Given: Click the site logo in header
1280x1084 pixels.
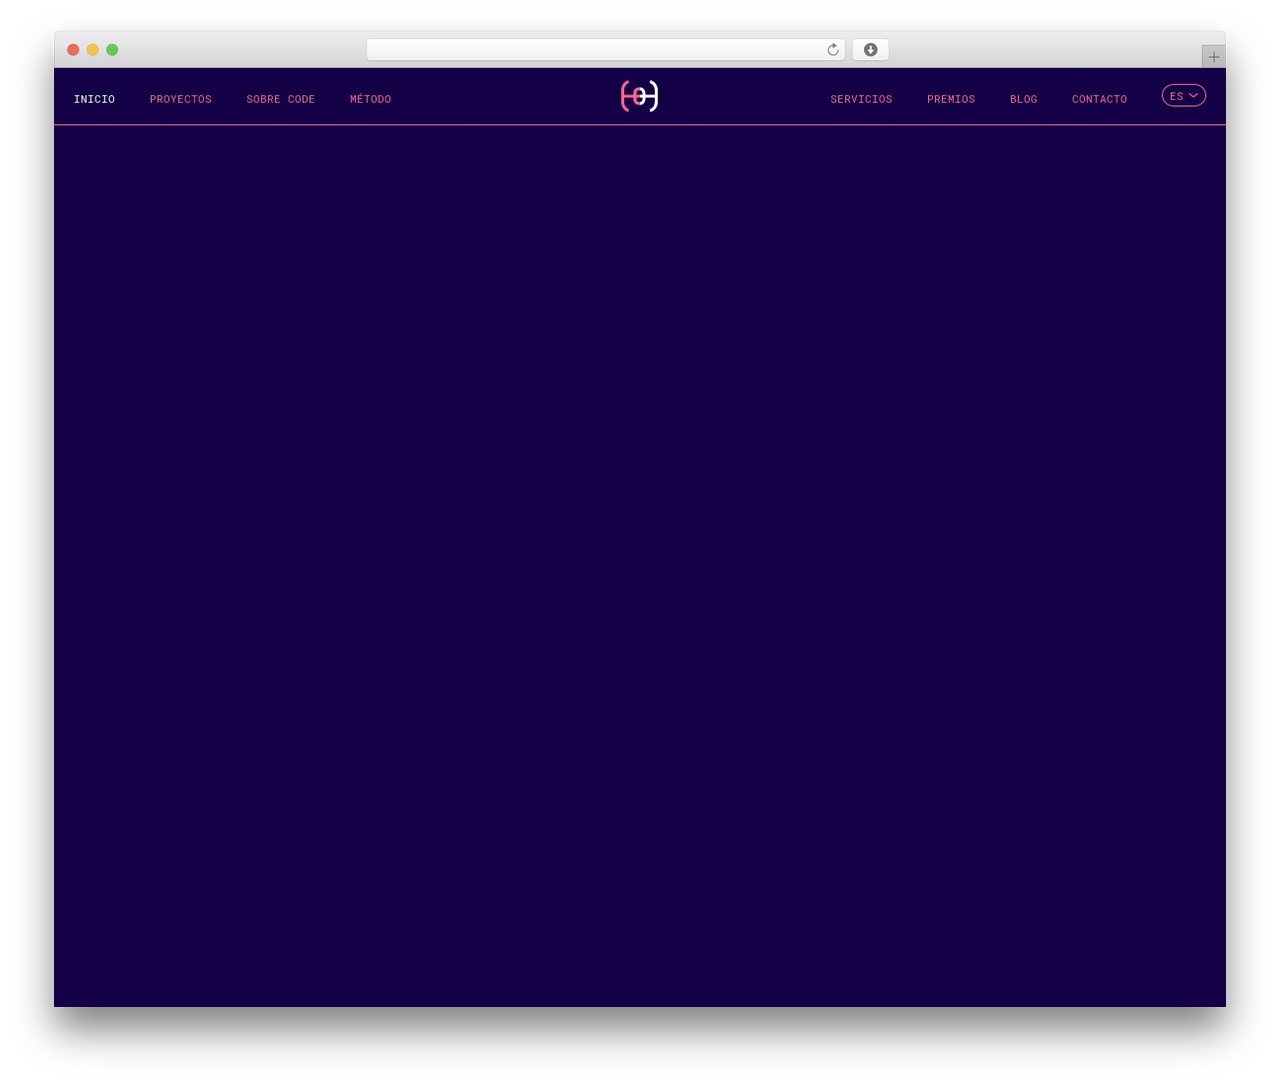Looking at the screenshot, I should (x=639, y=96).
